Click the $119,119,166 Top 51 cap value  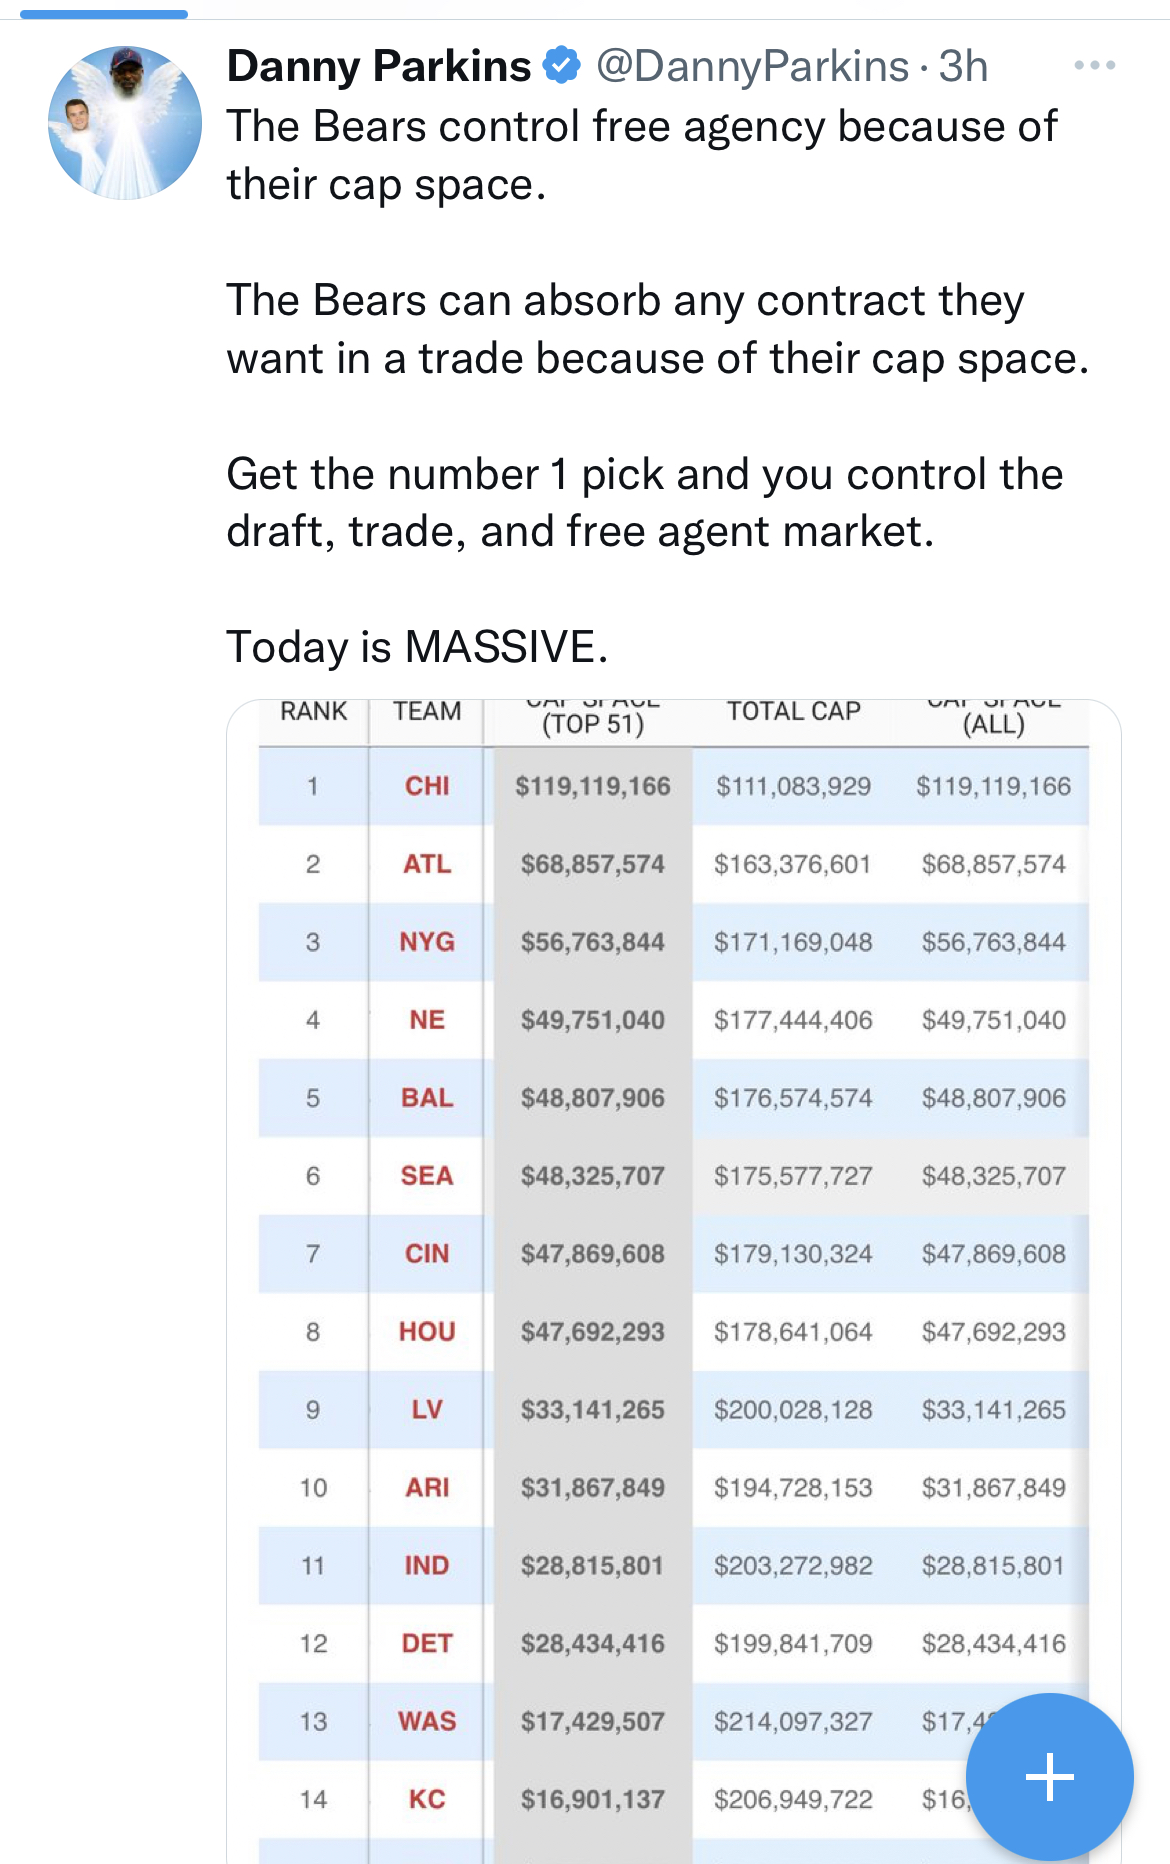click(x=592, y=786)
